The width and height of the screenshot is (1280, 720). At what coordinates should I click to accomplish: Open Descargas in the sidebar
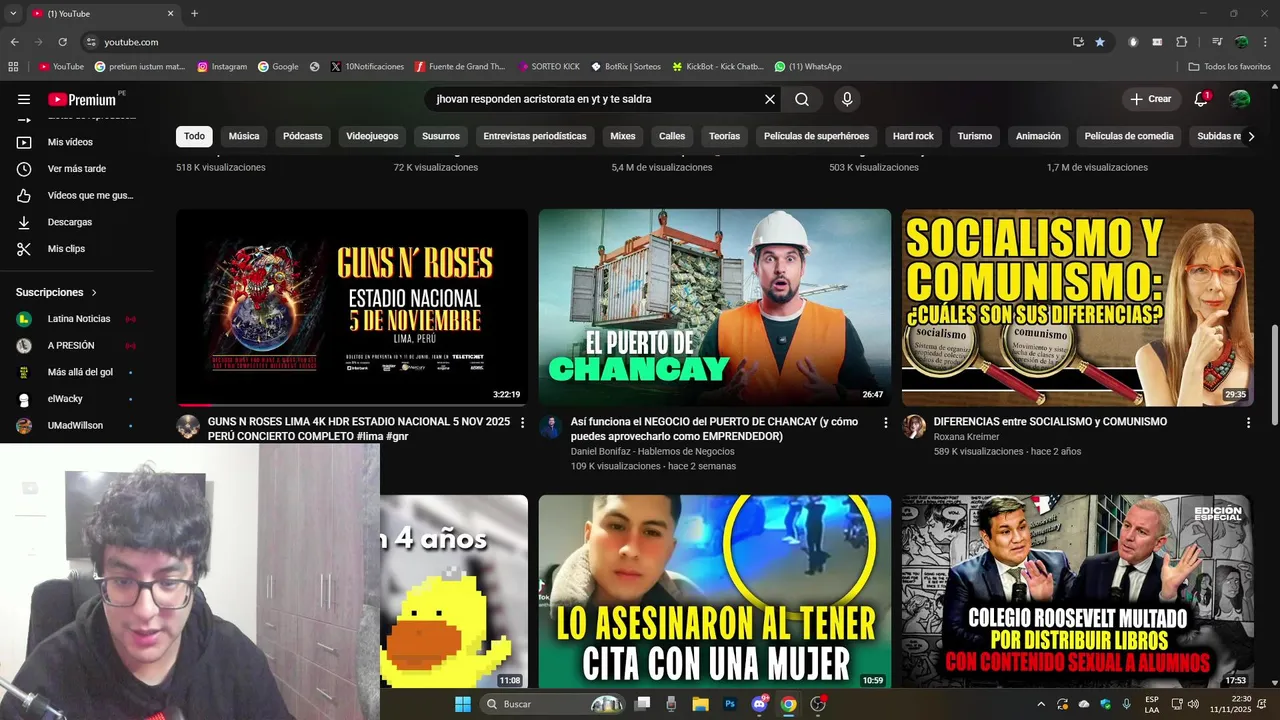pos(77,222)
